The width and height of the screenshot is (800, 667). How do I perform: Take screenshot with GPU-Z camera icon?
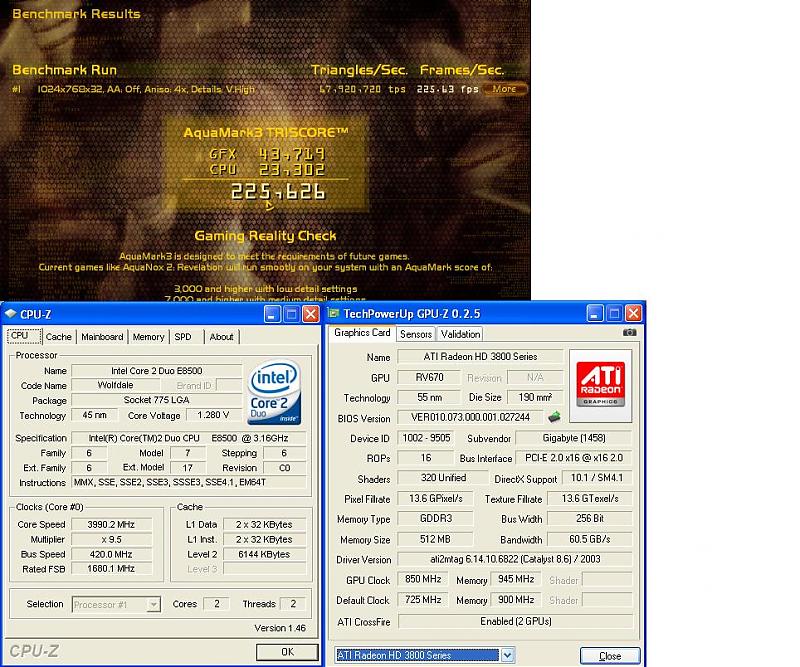pyautogui.click(x=630, y=332)
